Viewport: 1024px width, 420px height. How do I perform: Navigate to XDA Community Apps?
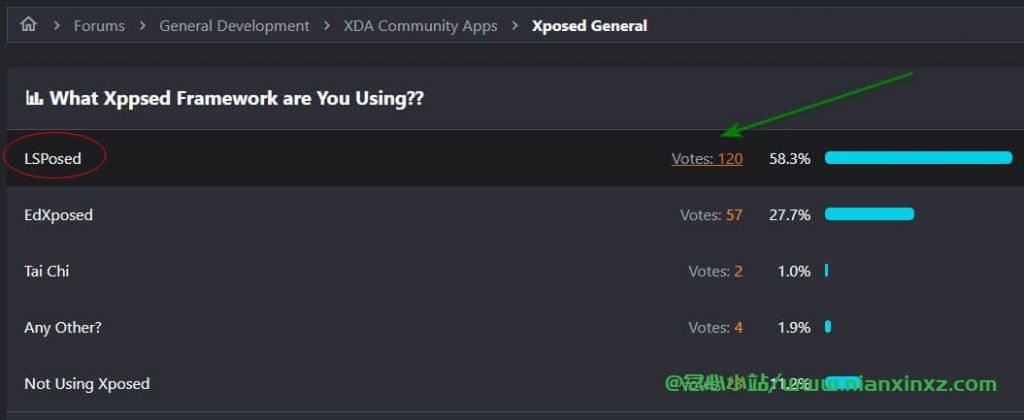[421, 25]
